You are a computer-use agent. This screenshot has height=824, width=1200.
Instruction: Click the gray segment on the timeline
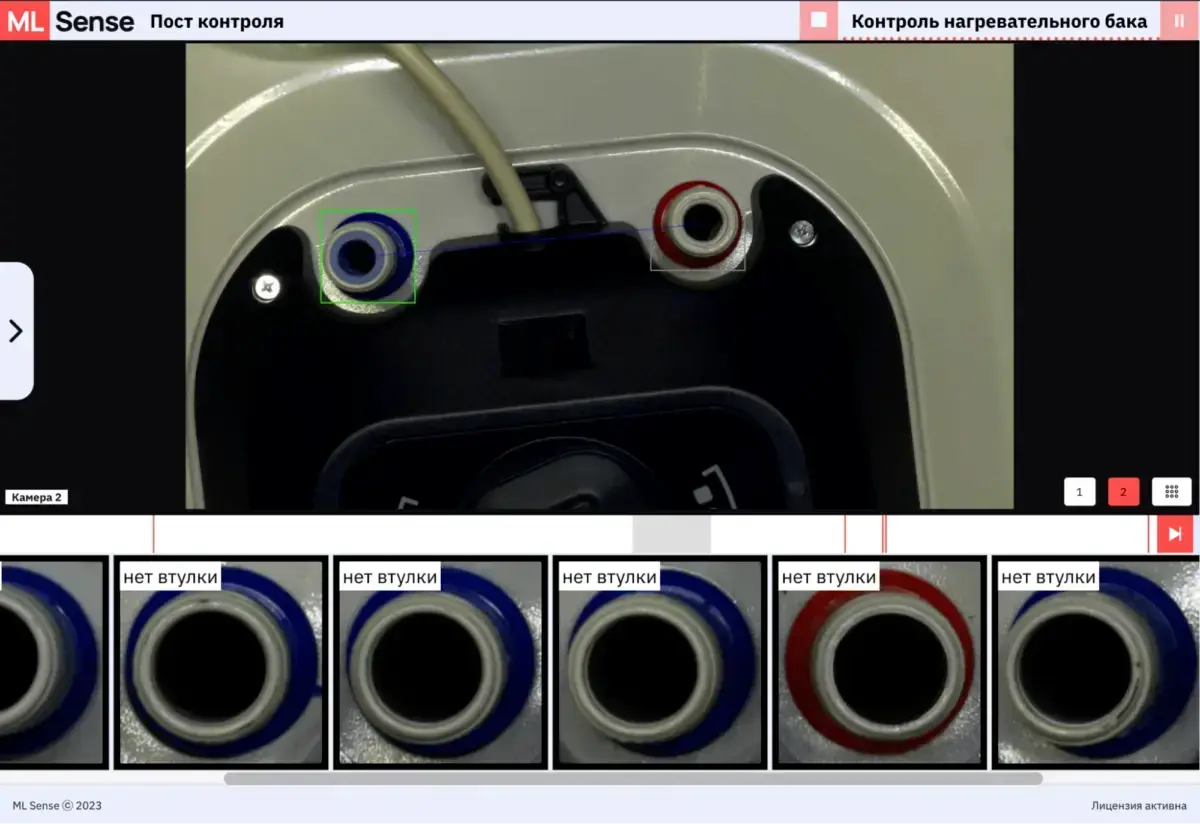(671, 534)
